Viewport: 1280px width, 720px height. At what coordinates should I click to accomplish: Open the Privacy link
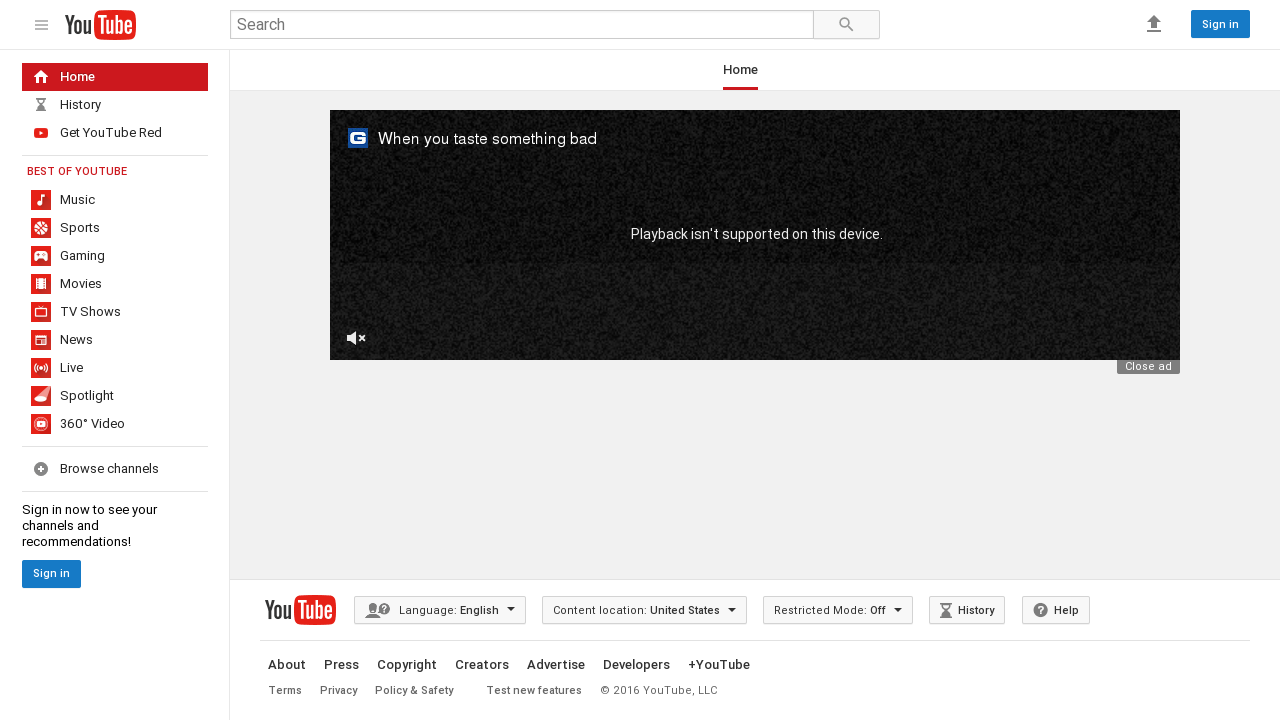point(339,691)
